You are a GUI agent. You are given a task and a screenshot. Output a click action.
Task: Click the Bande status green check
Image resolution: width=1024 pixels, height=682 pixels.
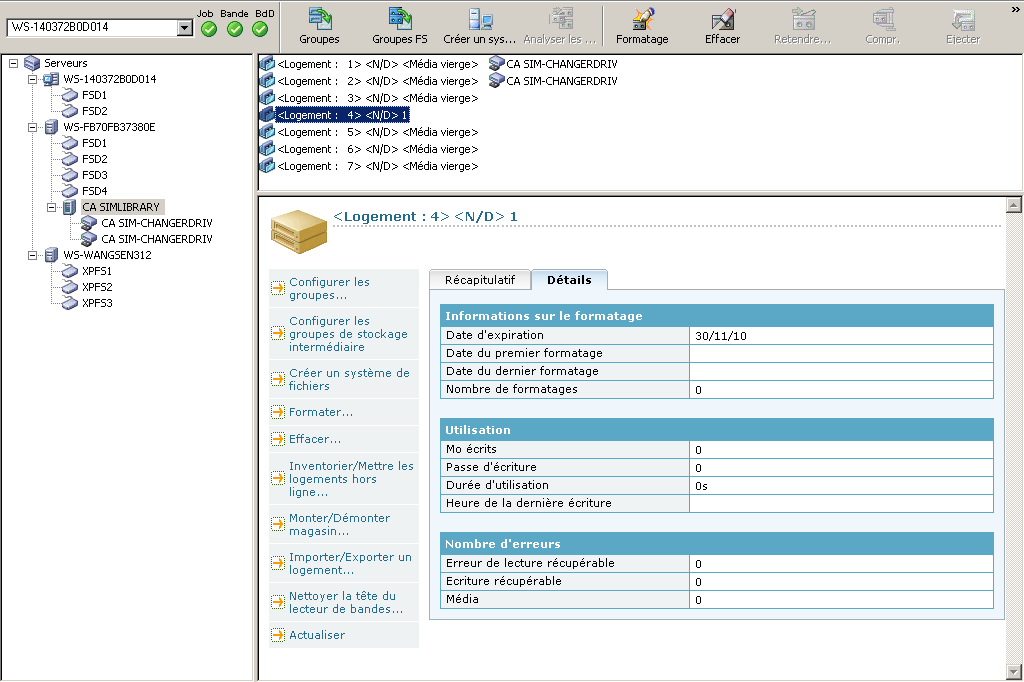[234, 29]
